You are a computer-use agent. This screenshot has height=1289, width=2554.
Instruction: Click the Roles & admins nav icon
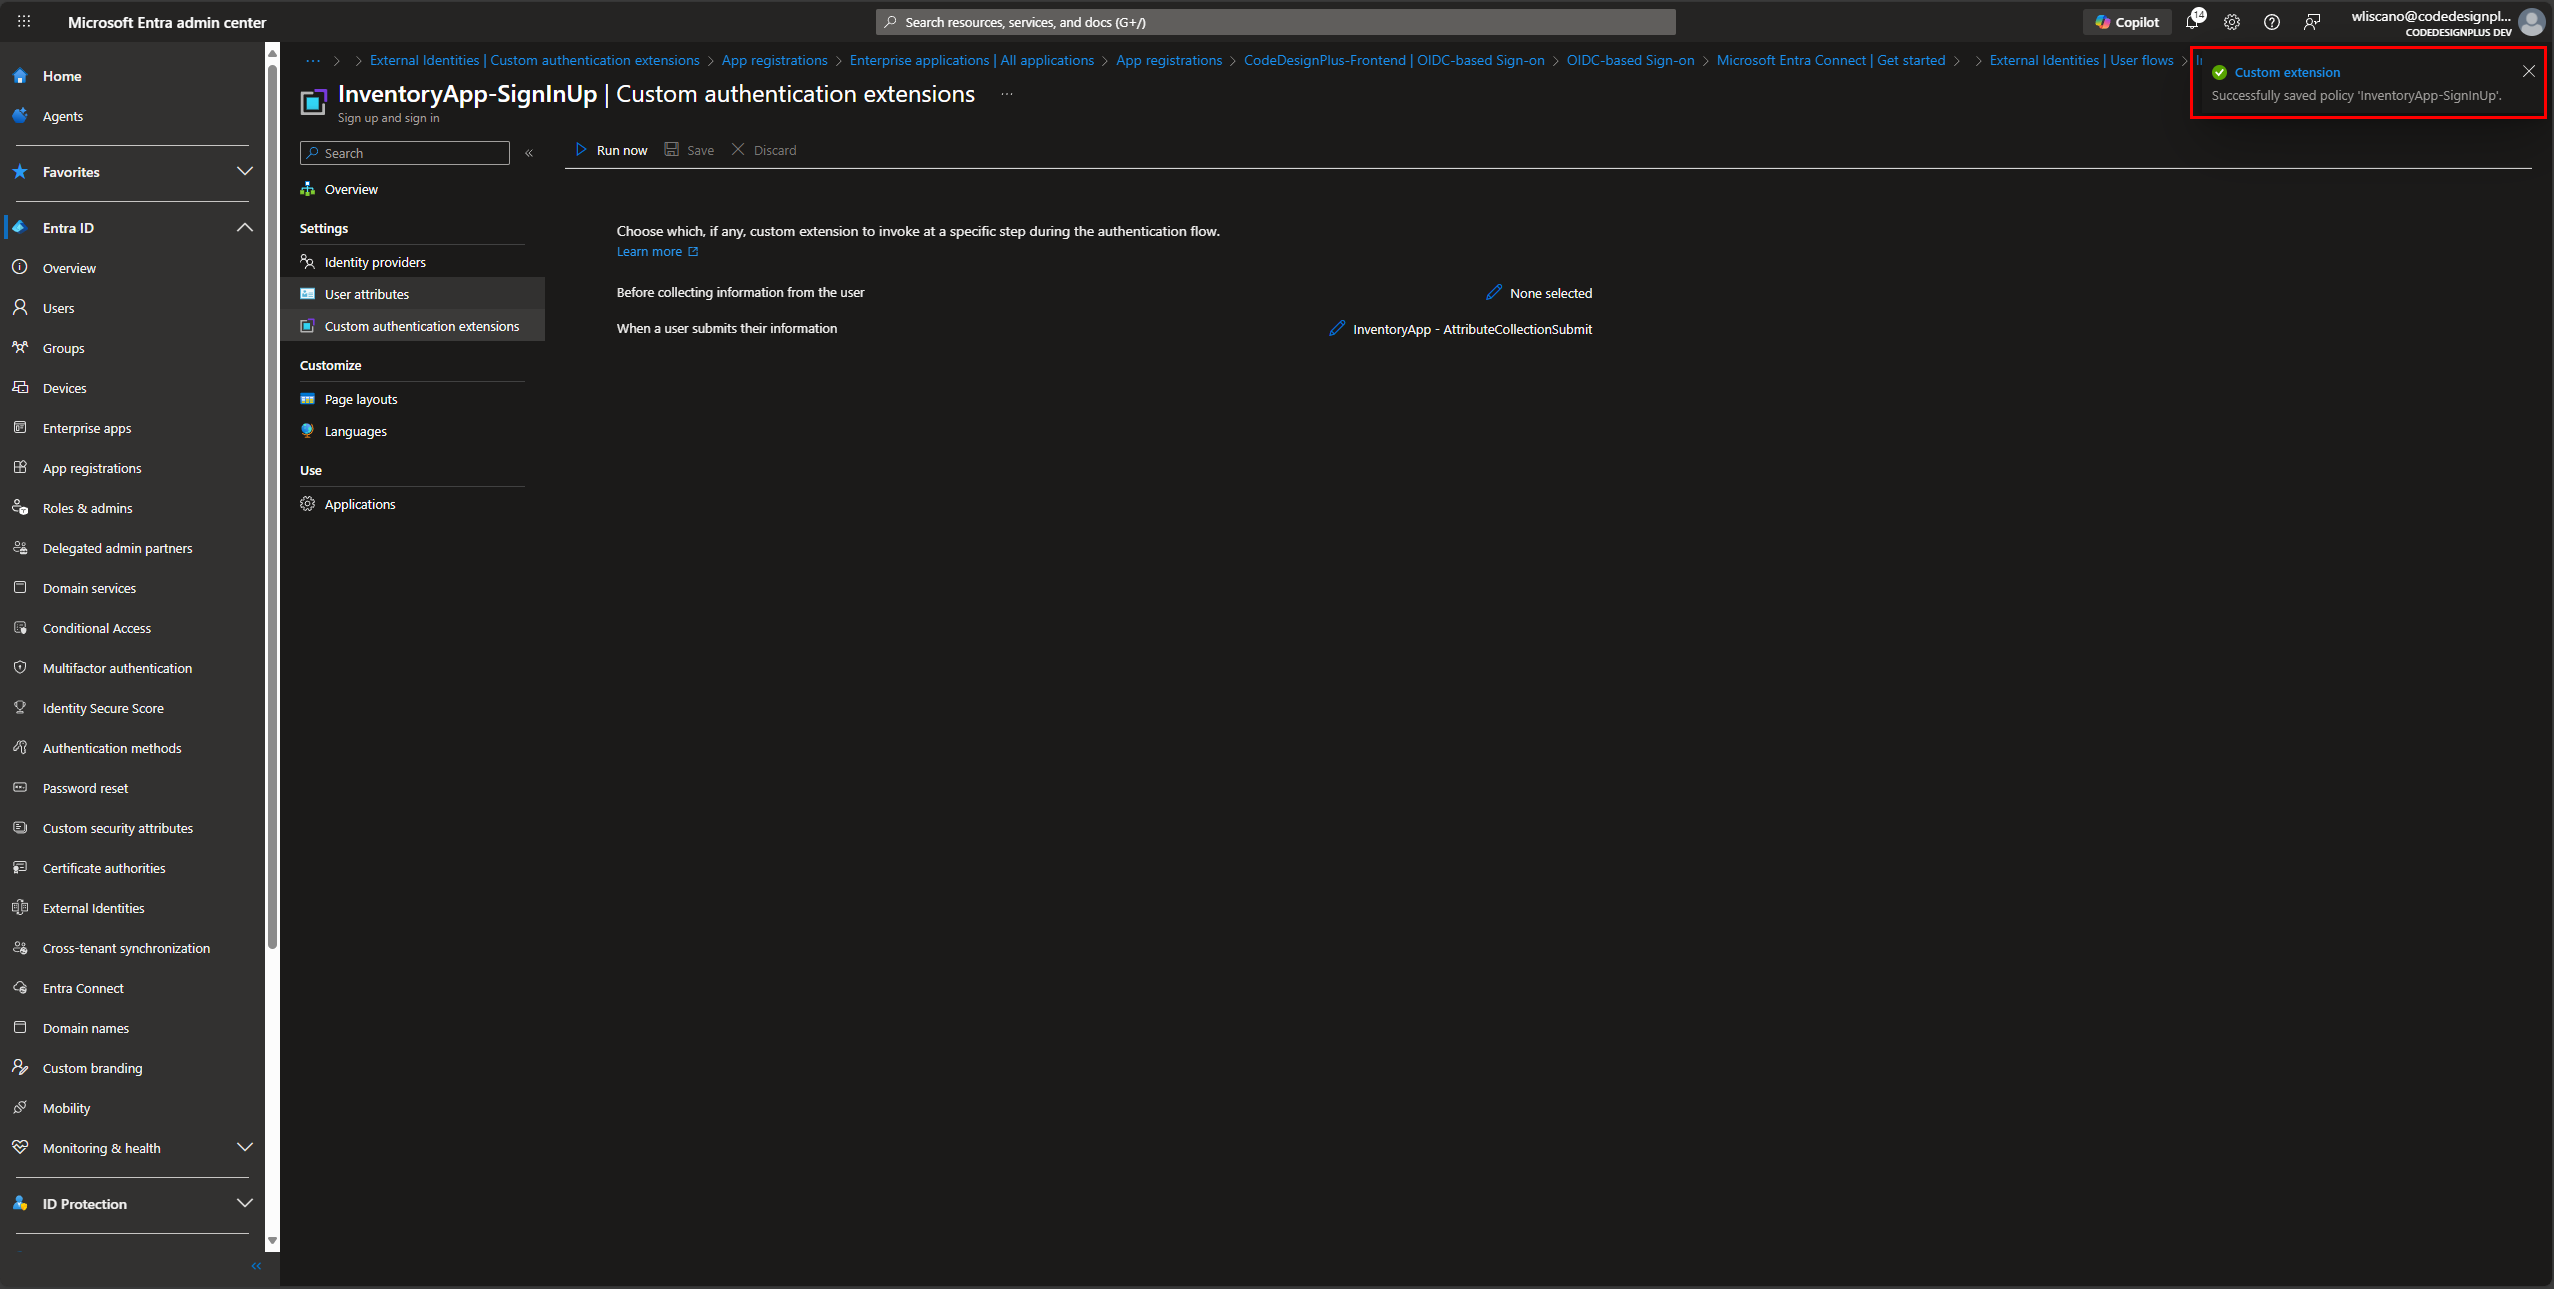[x=20, y=507]
